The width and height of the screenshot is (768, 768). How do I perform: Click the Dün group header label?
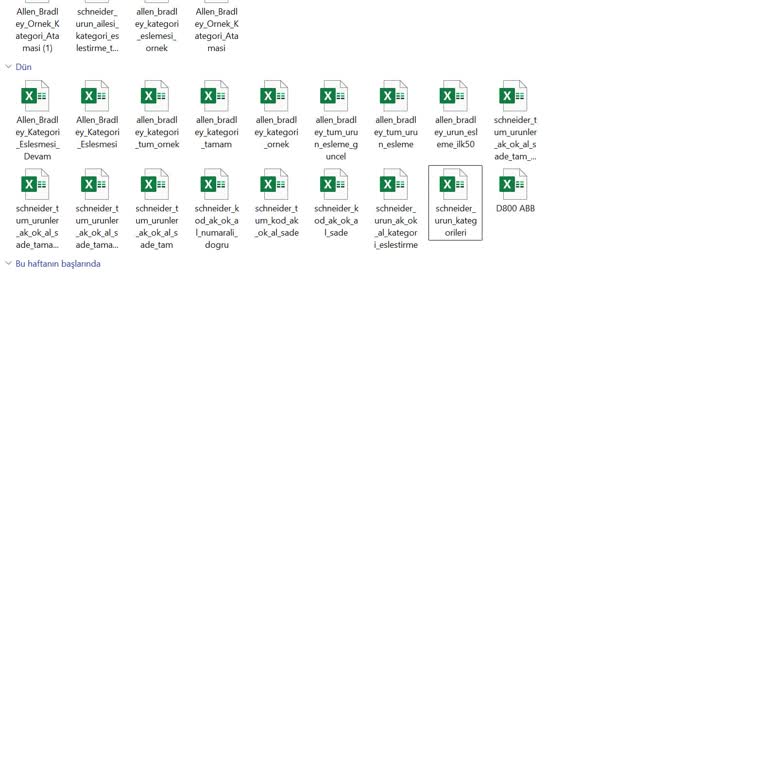click(x=23, y=67)
